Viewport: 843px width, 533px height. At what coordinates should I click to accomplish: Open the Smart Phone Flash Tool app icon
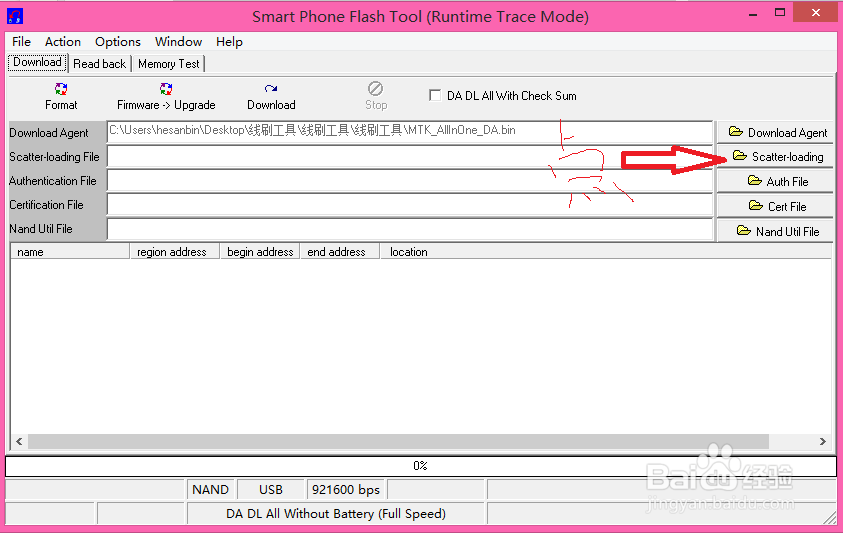(x=15, y=16)
